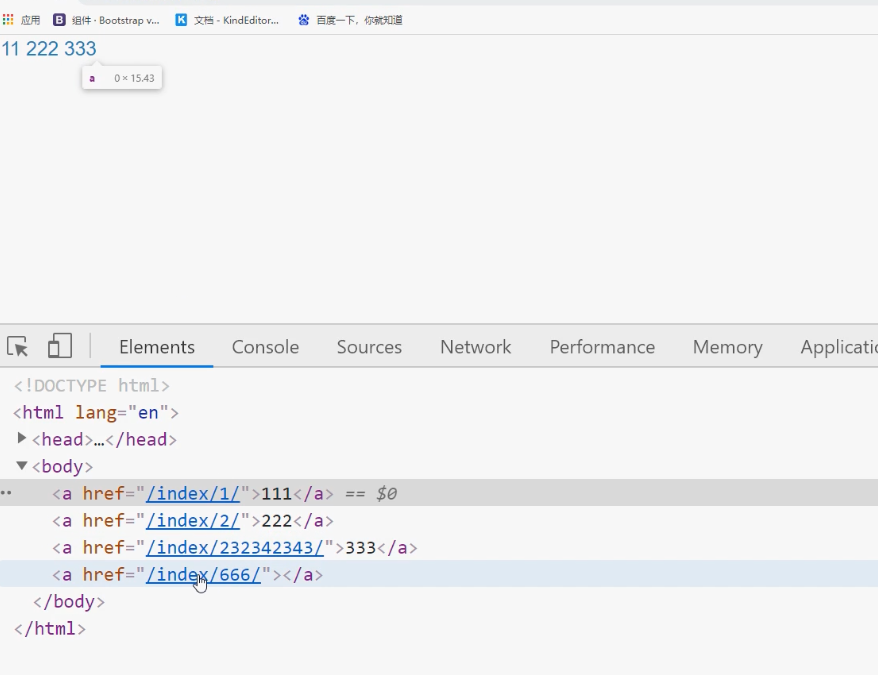Open the Sources tab

click(x=369, y=347)
